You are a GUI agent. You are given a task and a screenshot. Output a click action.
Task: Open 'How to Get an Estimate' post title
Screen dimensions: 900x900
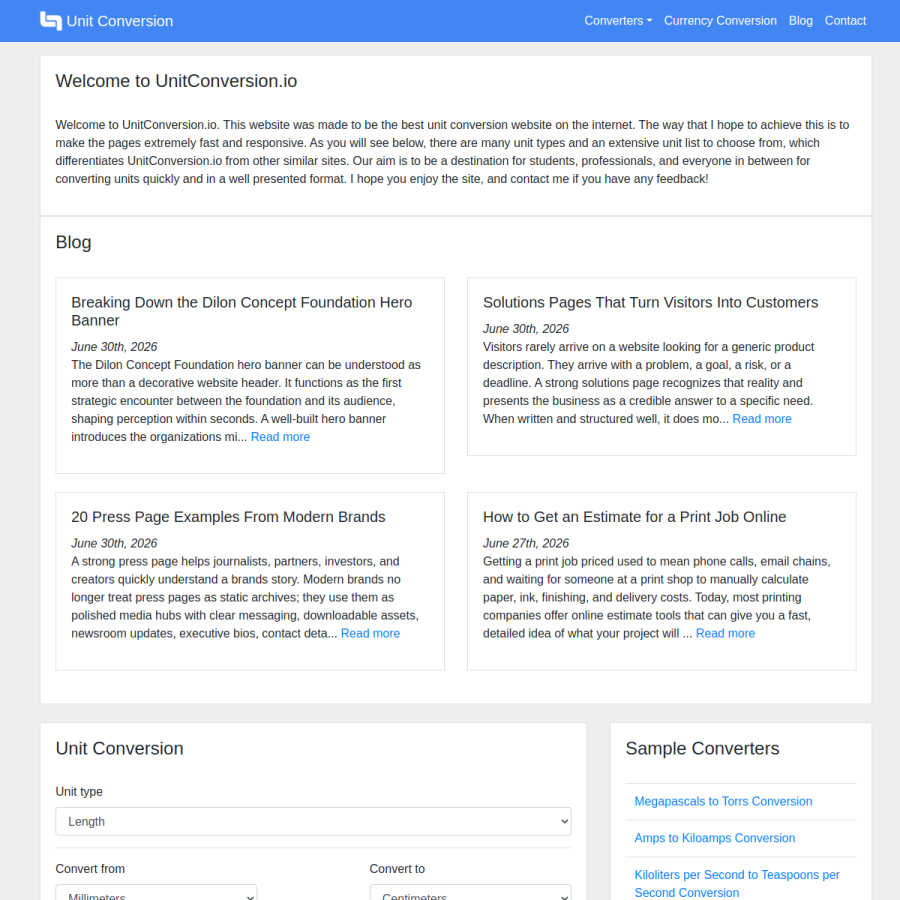[x=634, y=517]
